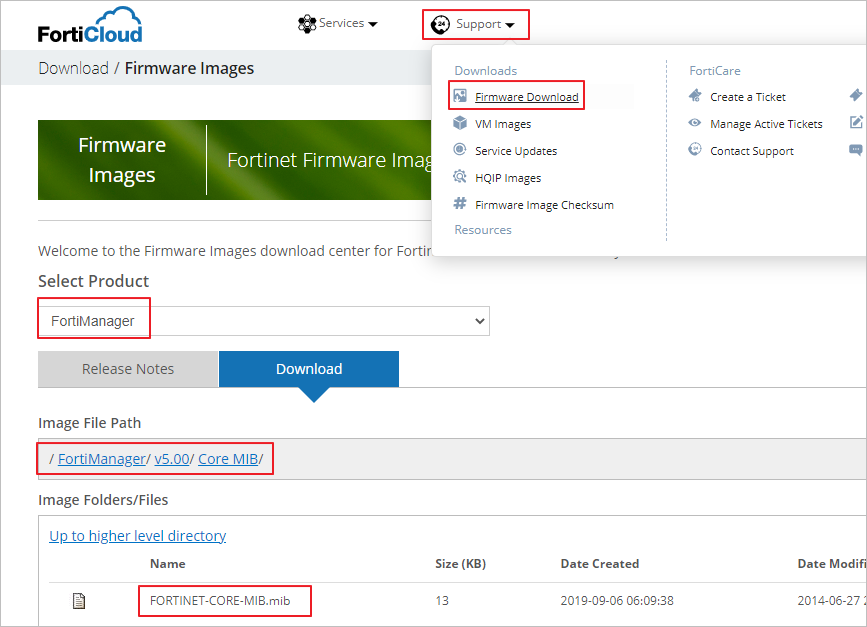Click the FORTINET-CORE-MIB.mib file name
This screenshot has height=627, width=867.
[x=220, y=601]
